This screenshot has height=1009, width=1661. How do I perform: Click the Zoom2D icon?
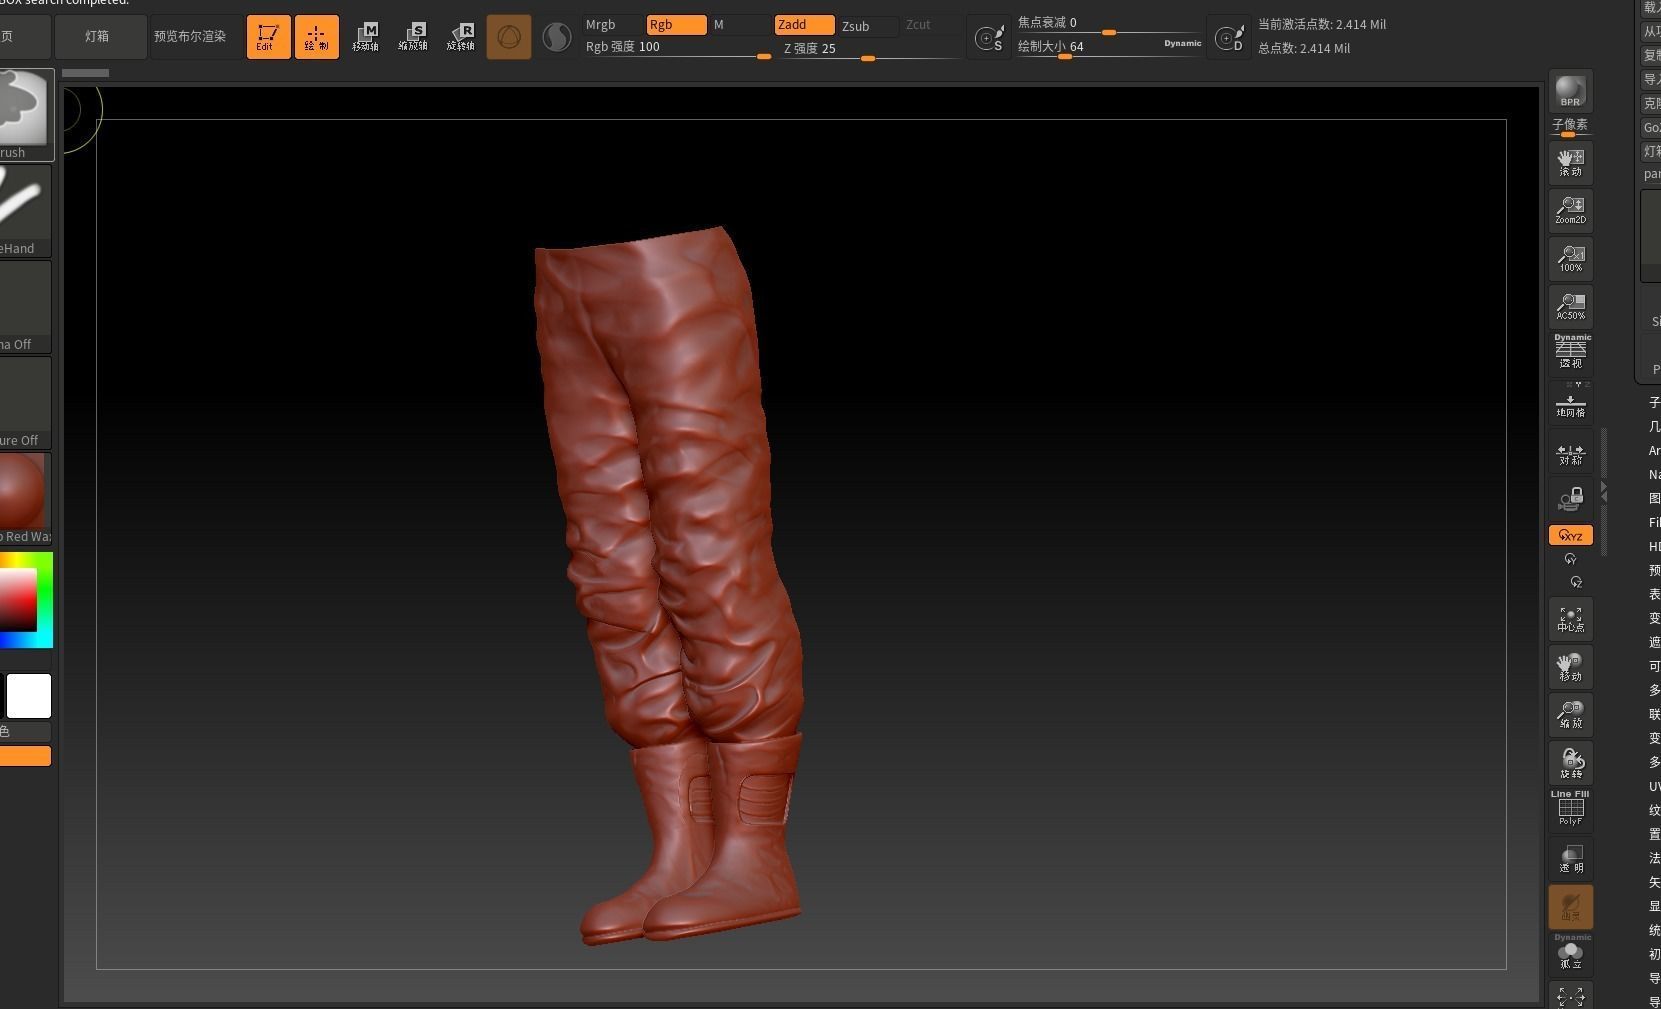(1570, 210)
